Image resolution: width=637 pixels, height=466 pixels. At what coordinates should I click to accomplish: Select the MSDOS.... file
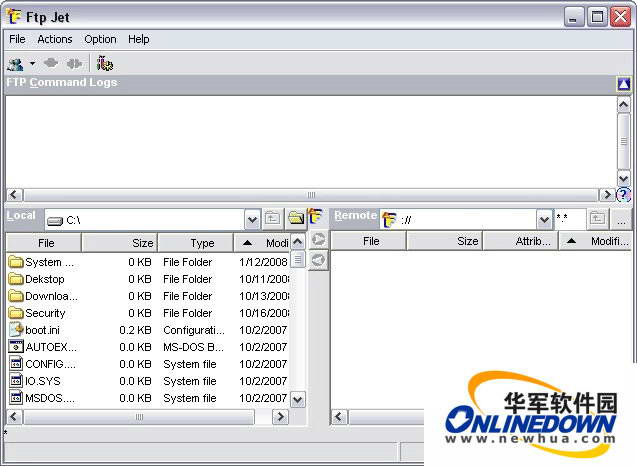pyautogui.click(x=42, y=398)
